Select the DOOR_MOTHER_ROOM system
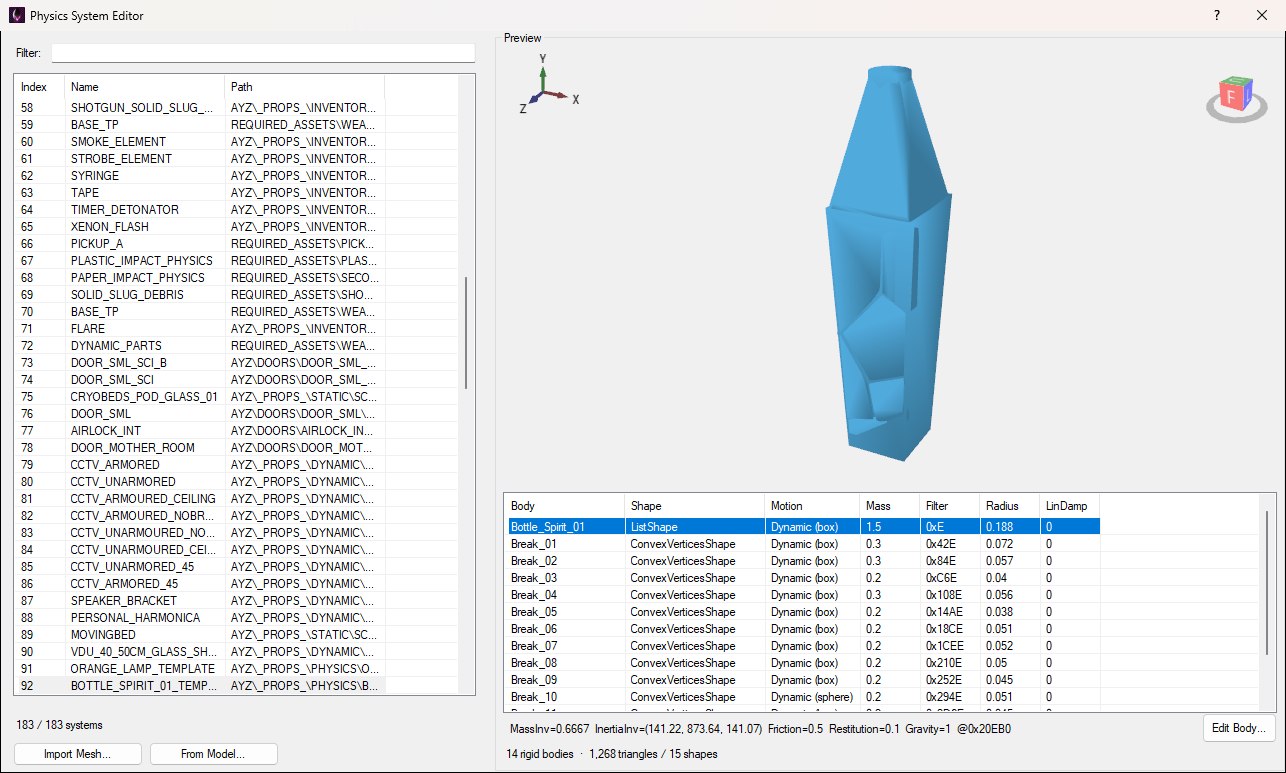The image size is (1286, 773). coord(200,447)
